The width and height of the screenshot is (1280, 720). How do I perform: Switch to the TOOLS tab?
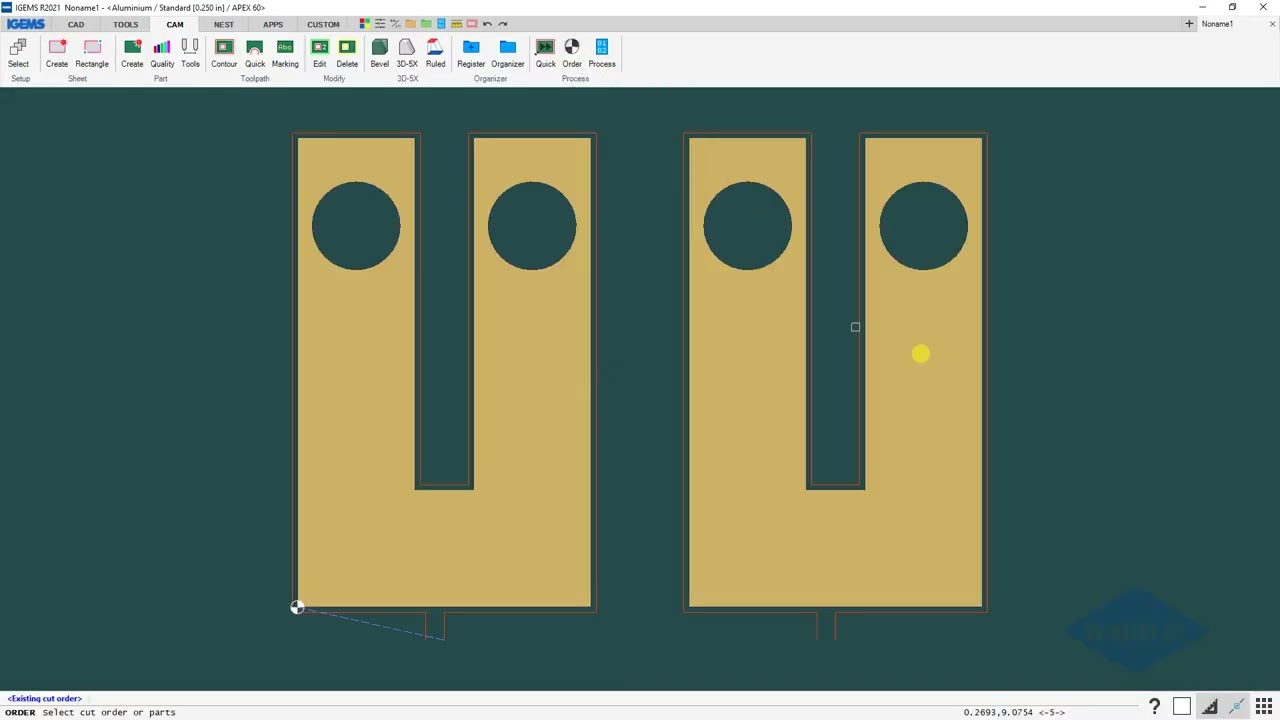[125, 24]
